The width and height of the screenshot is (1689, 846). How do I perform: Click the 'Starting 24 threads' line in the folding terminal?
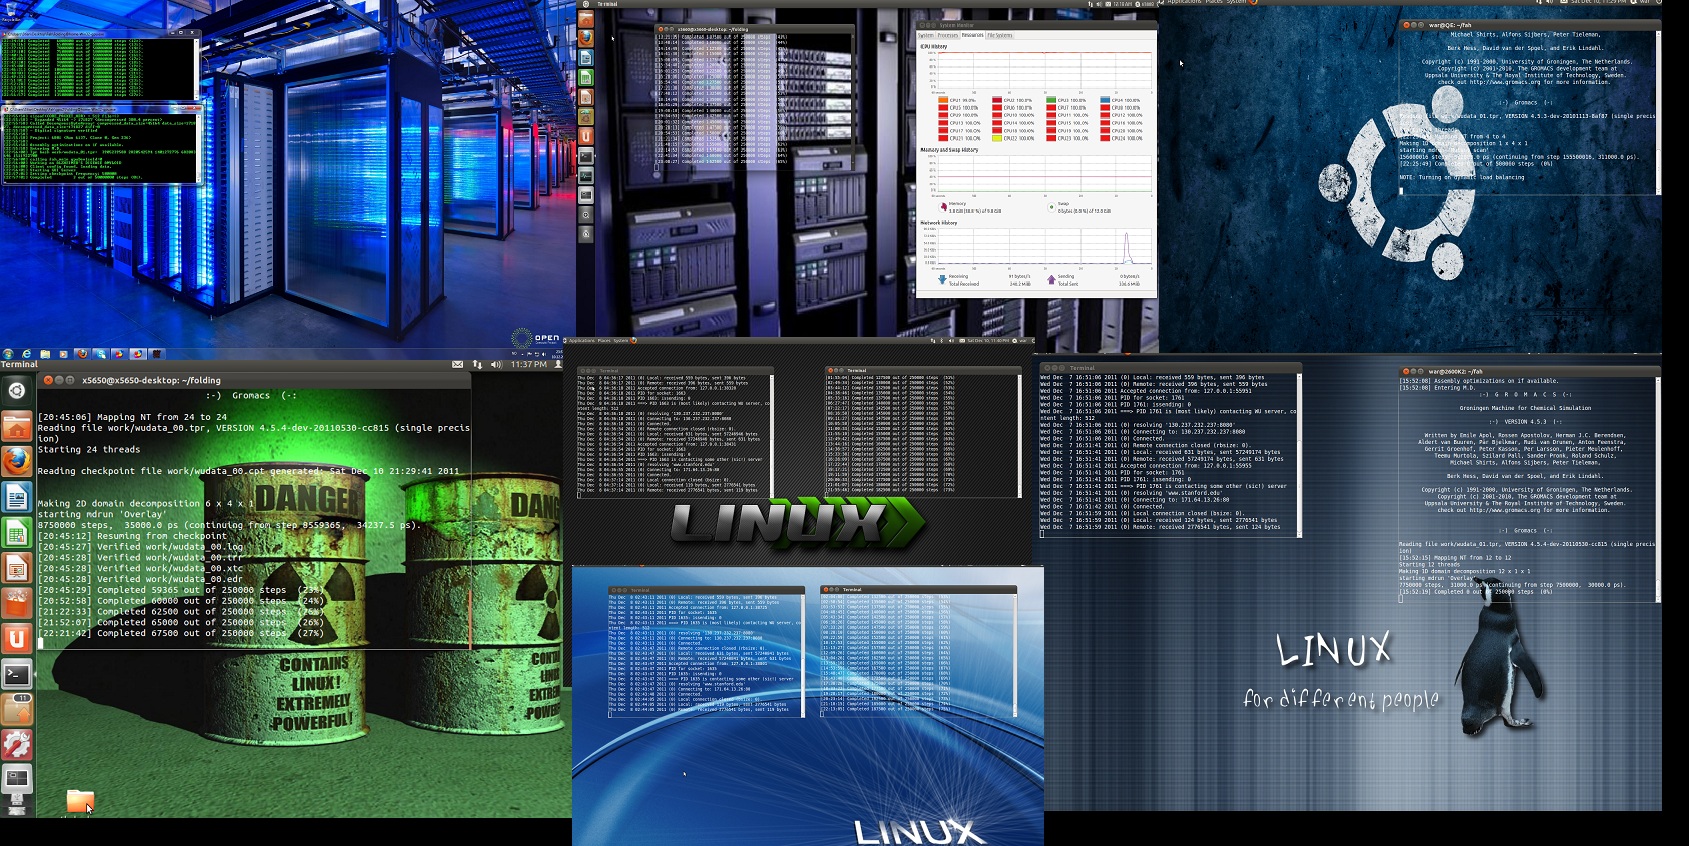(89, 449)
